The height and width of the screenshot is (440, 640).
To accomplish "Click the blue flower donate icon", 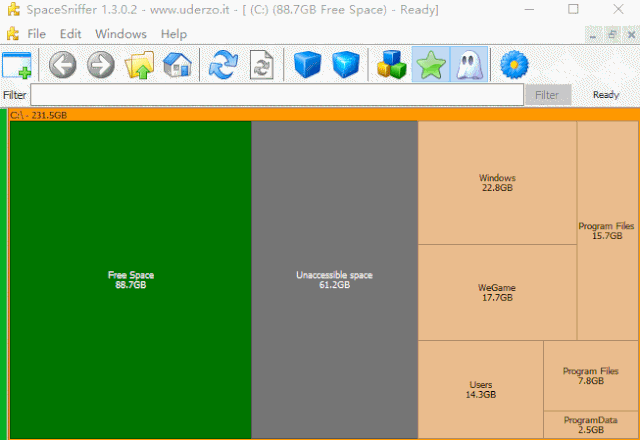I will tap(514, 66).
